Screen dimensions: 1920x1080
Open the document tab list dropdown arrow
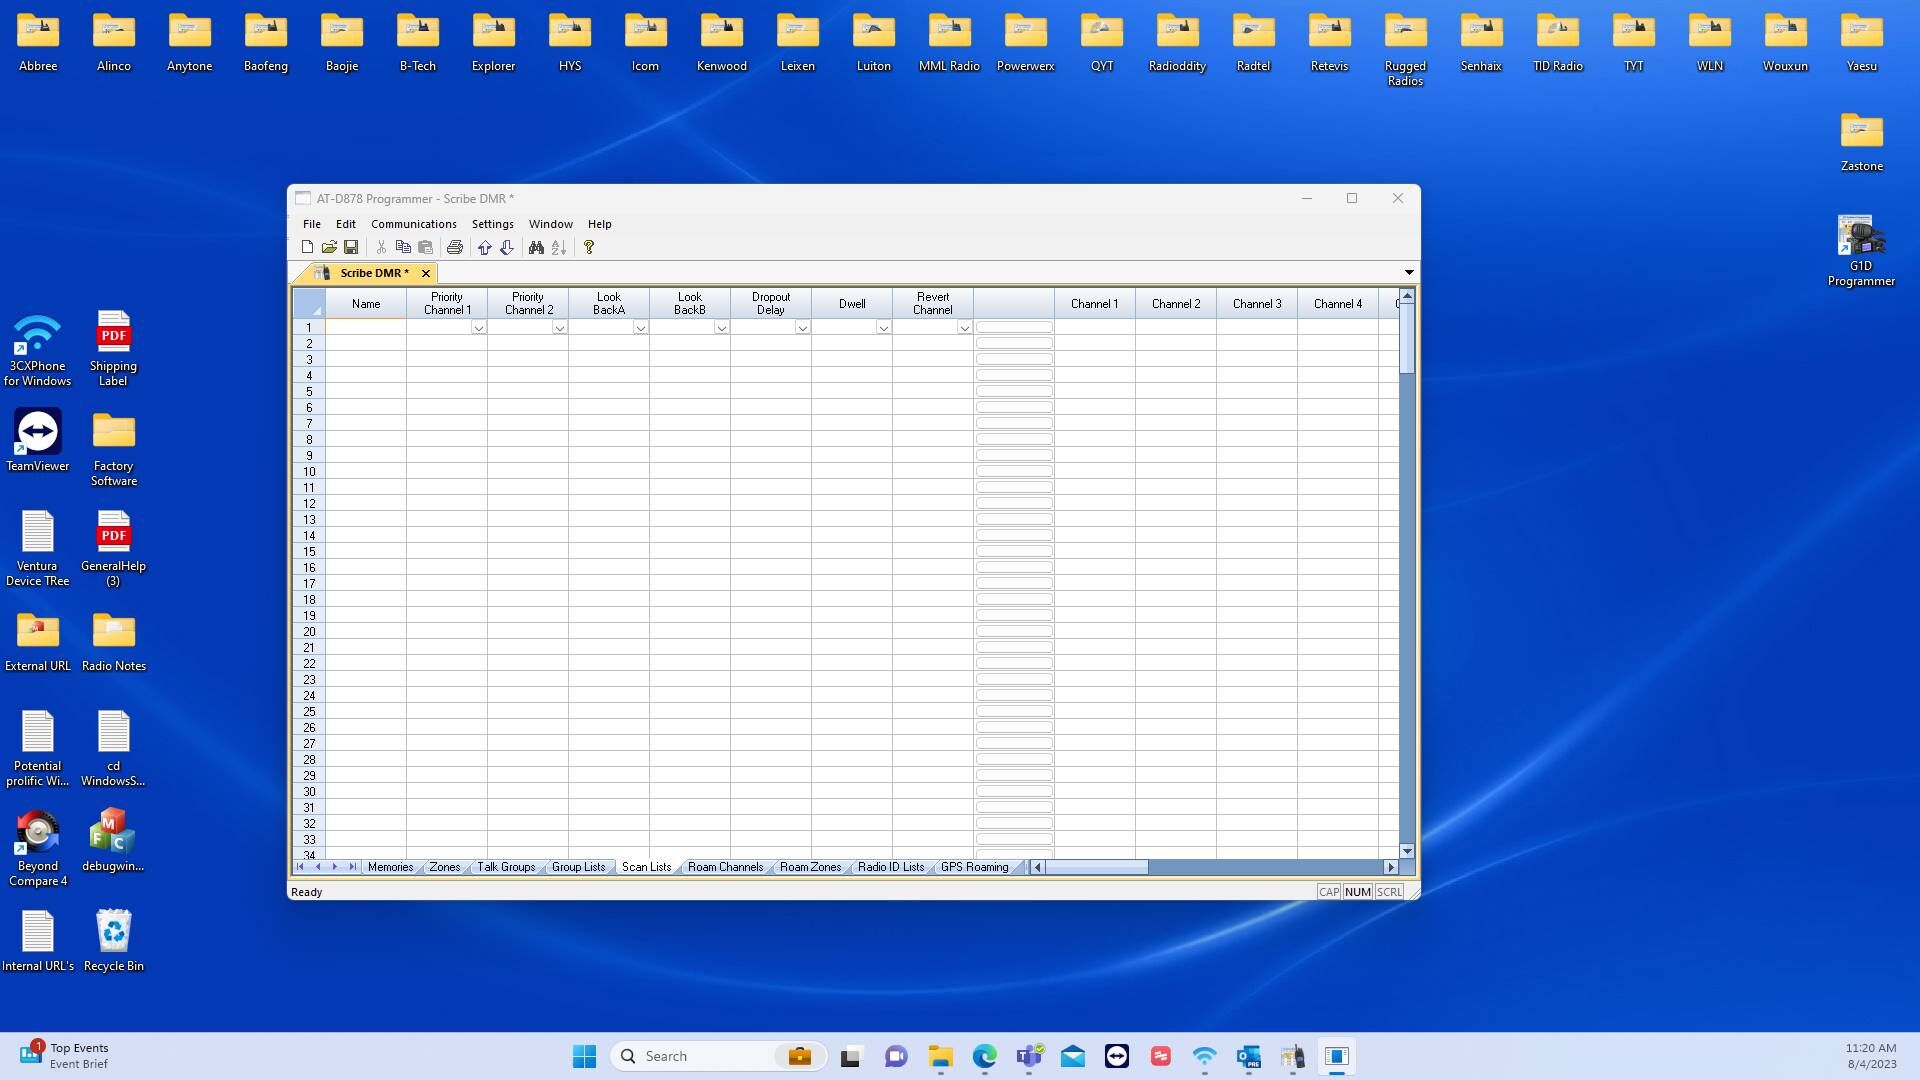point(1409,273)
